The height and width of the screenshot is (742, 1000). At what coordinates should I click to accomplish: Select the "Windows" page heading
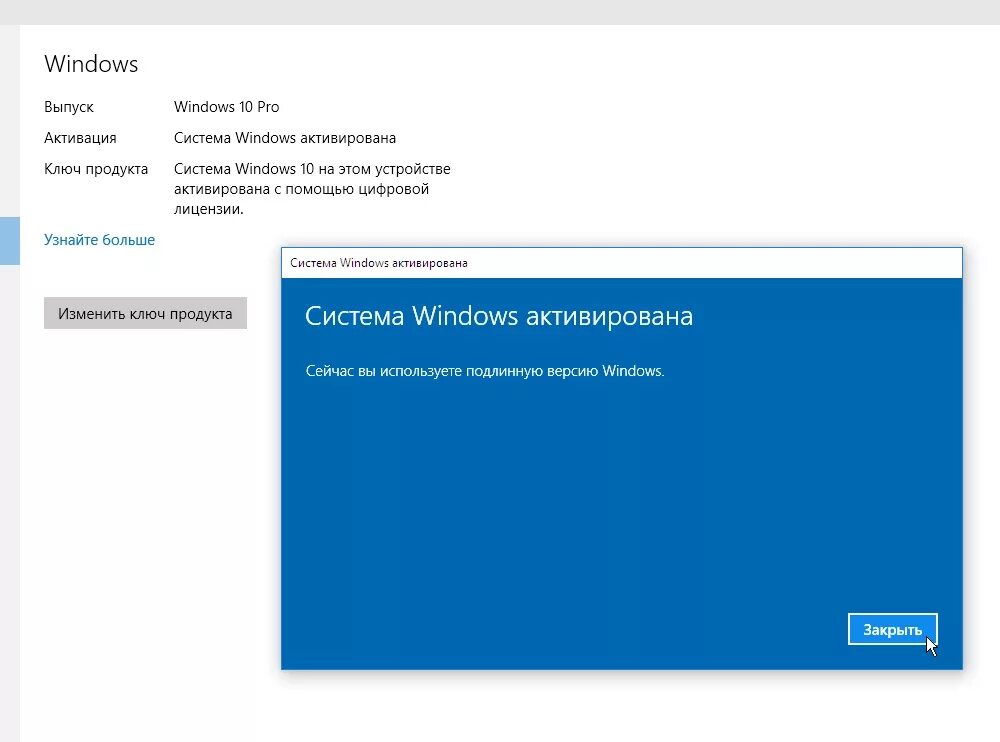tap(91, 64)
